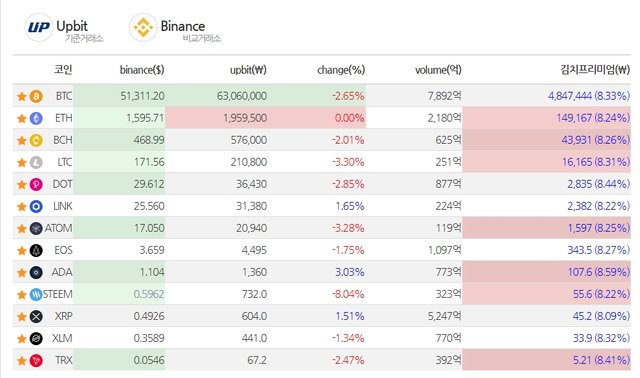
Task: Select the XRP ticker label
Action: pyautogui.click(x=64, y=317)
